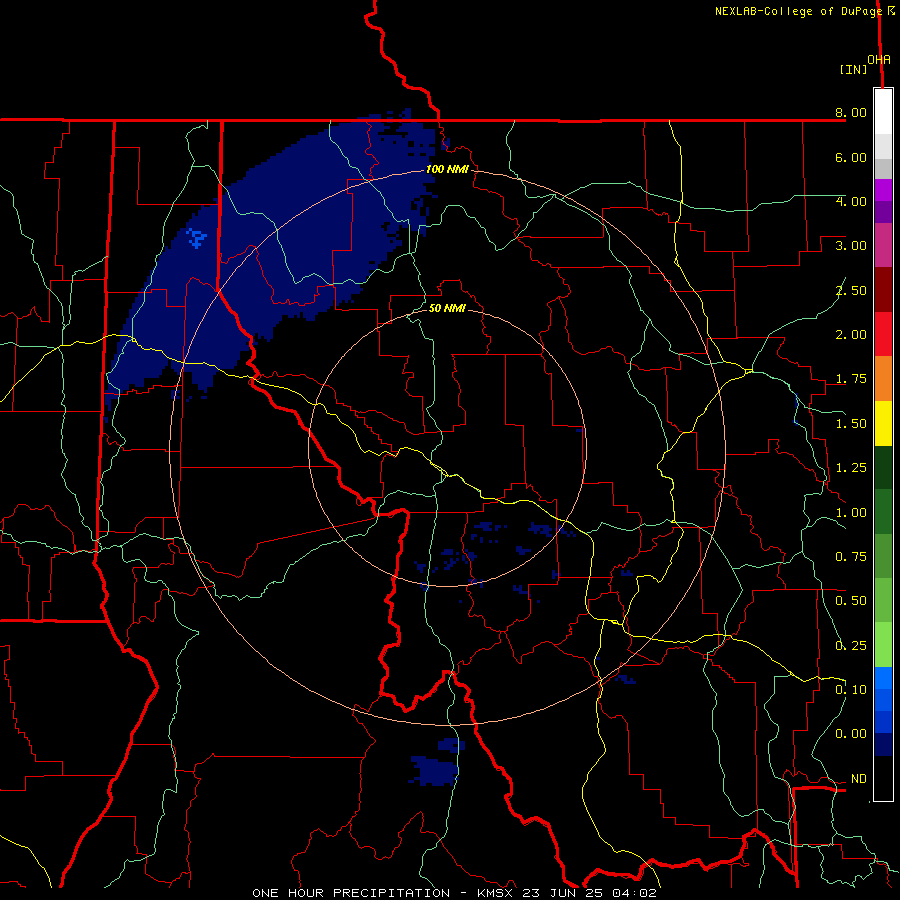Click the 50 NMI range ring label
The width and height of the screenshot is (900, 900).
click(447, 308)
